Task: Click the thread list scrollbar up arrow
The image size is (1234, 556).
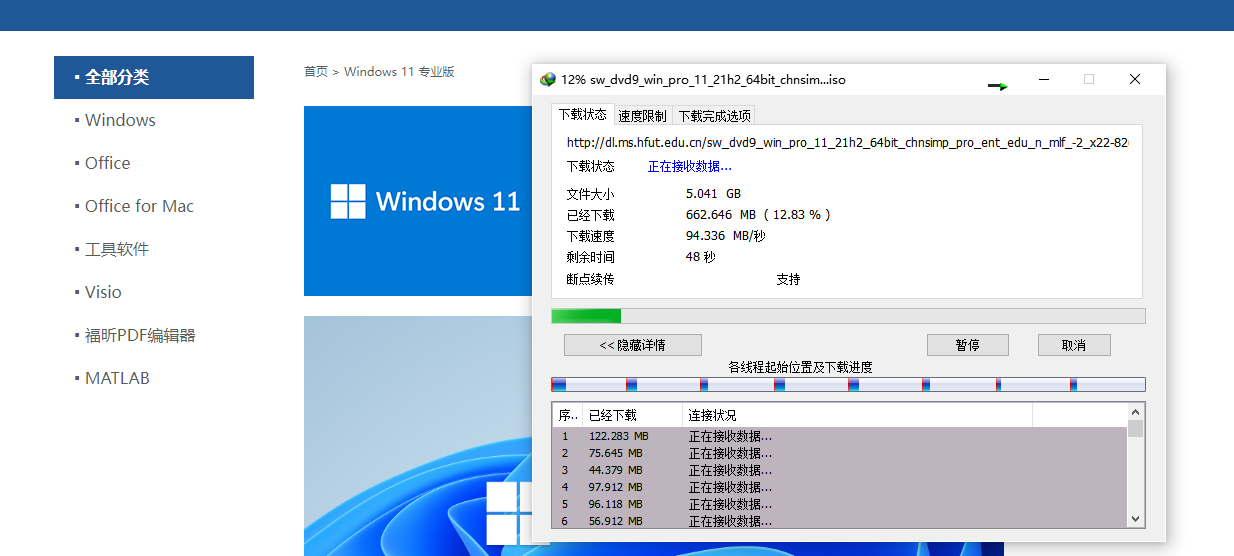Action: [x=1135, y=411]
